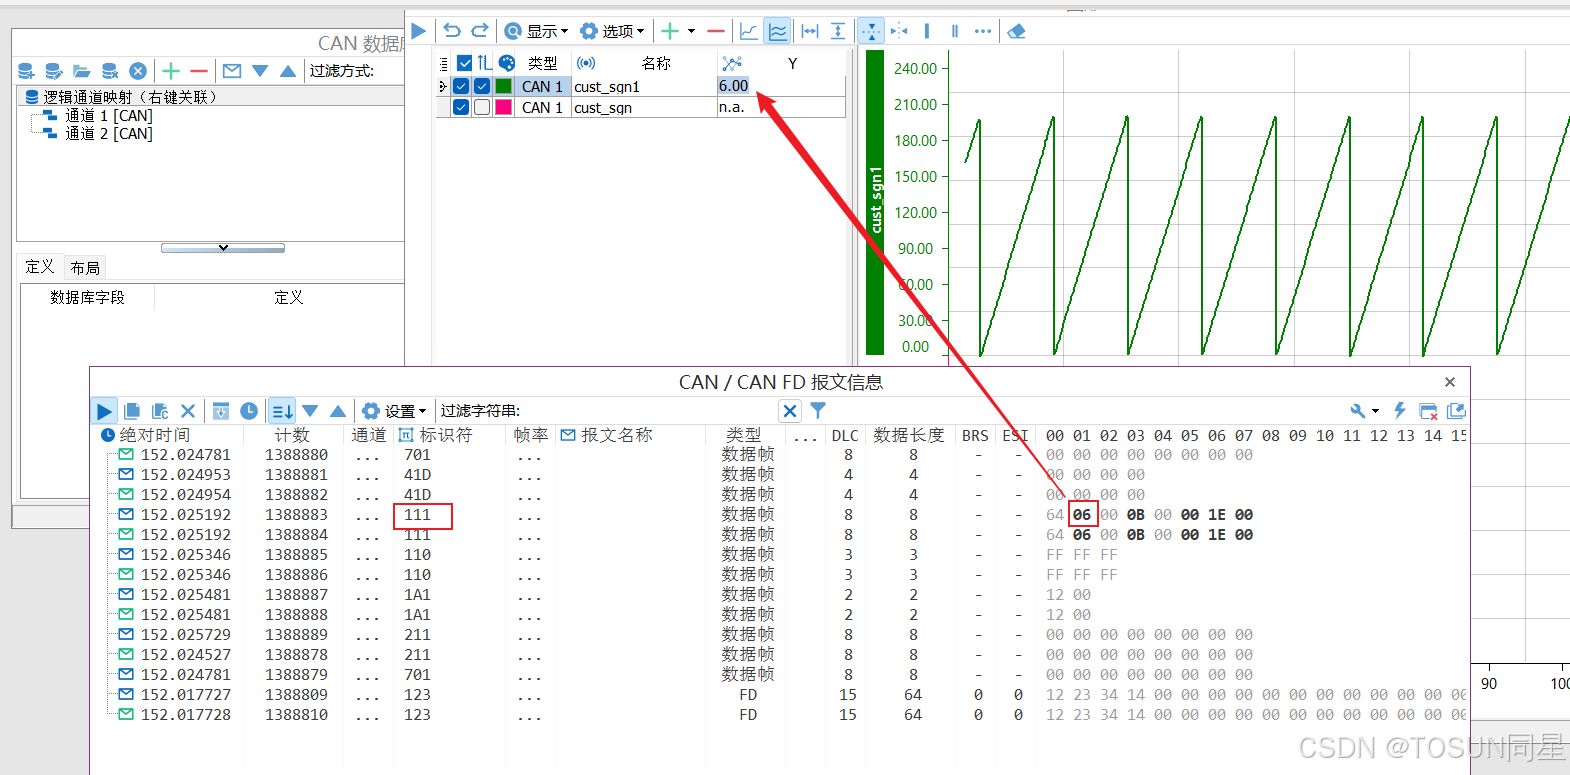Click envelope message icon in database toolbar
Viewport: 1570px width, 775px height.
232,71
